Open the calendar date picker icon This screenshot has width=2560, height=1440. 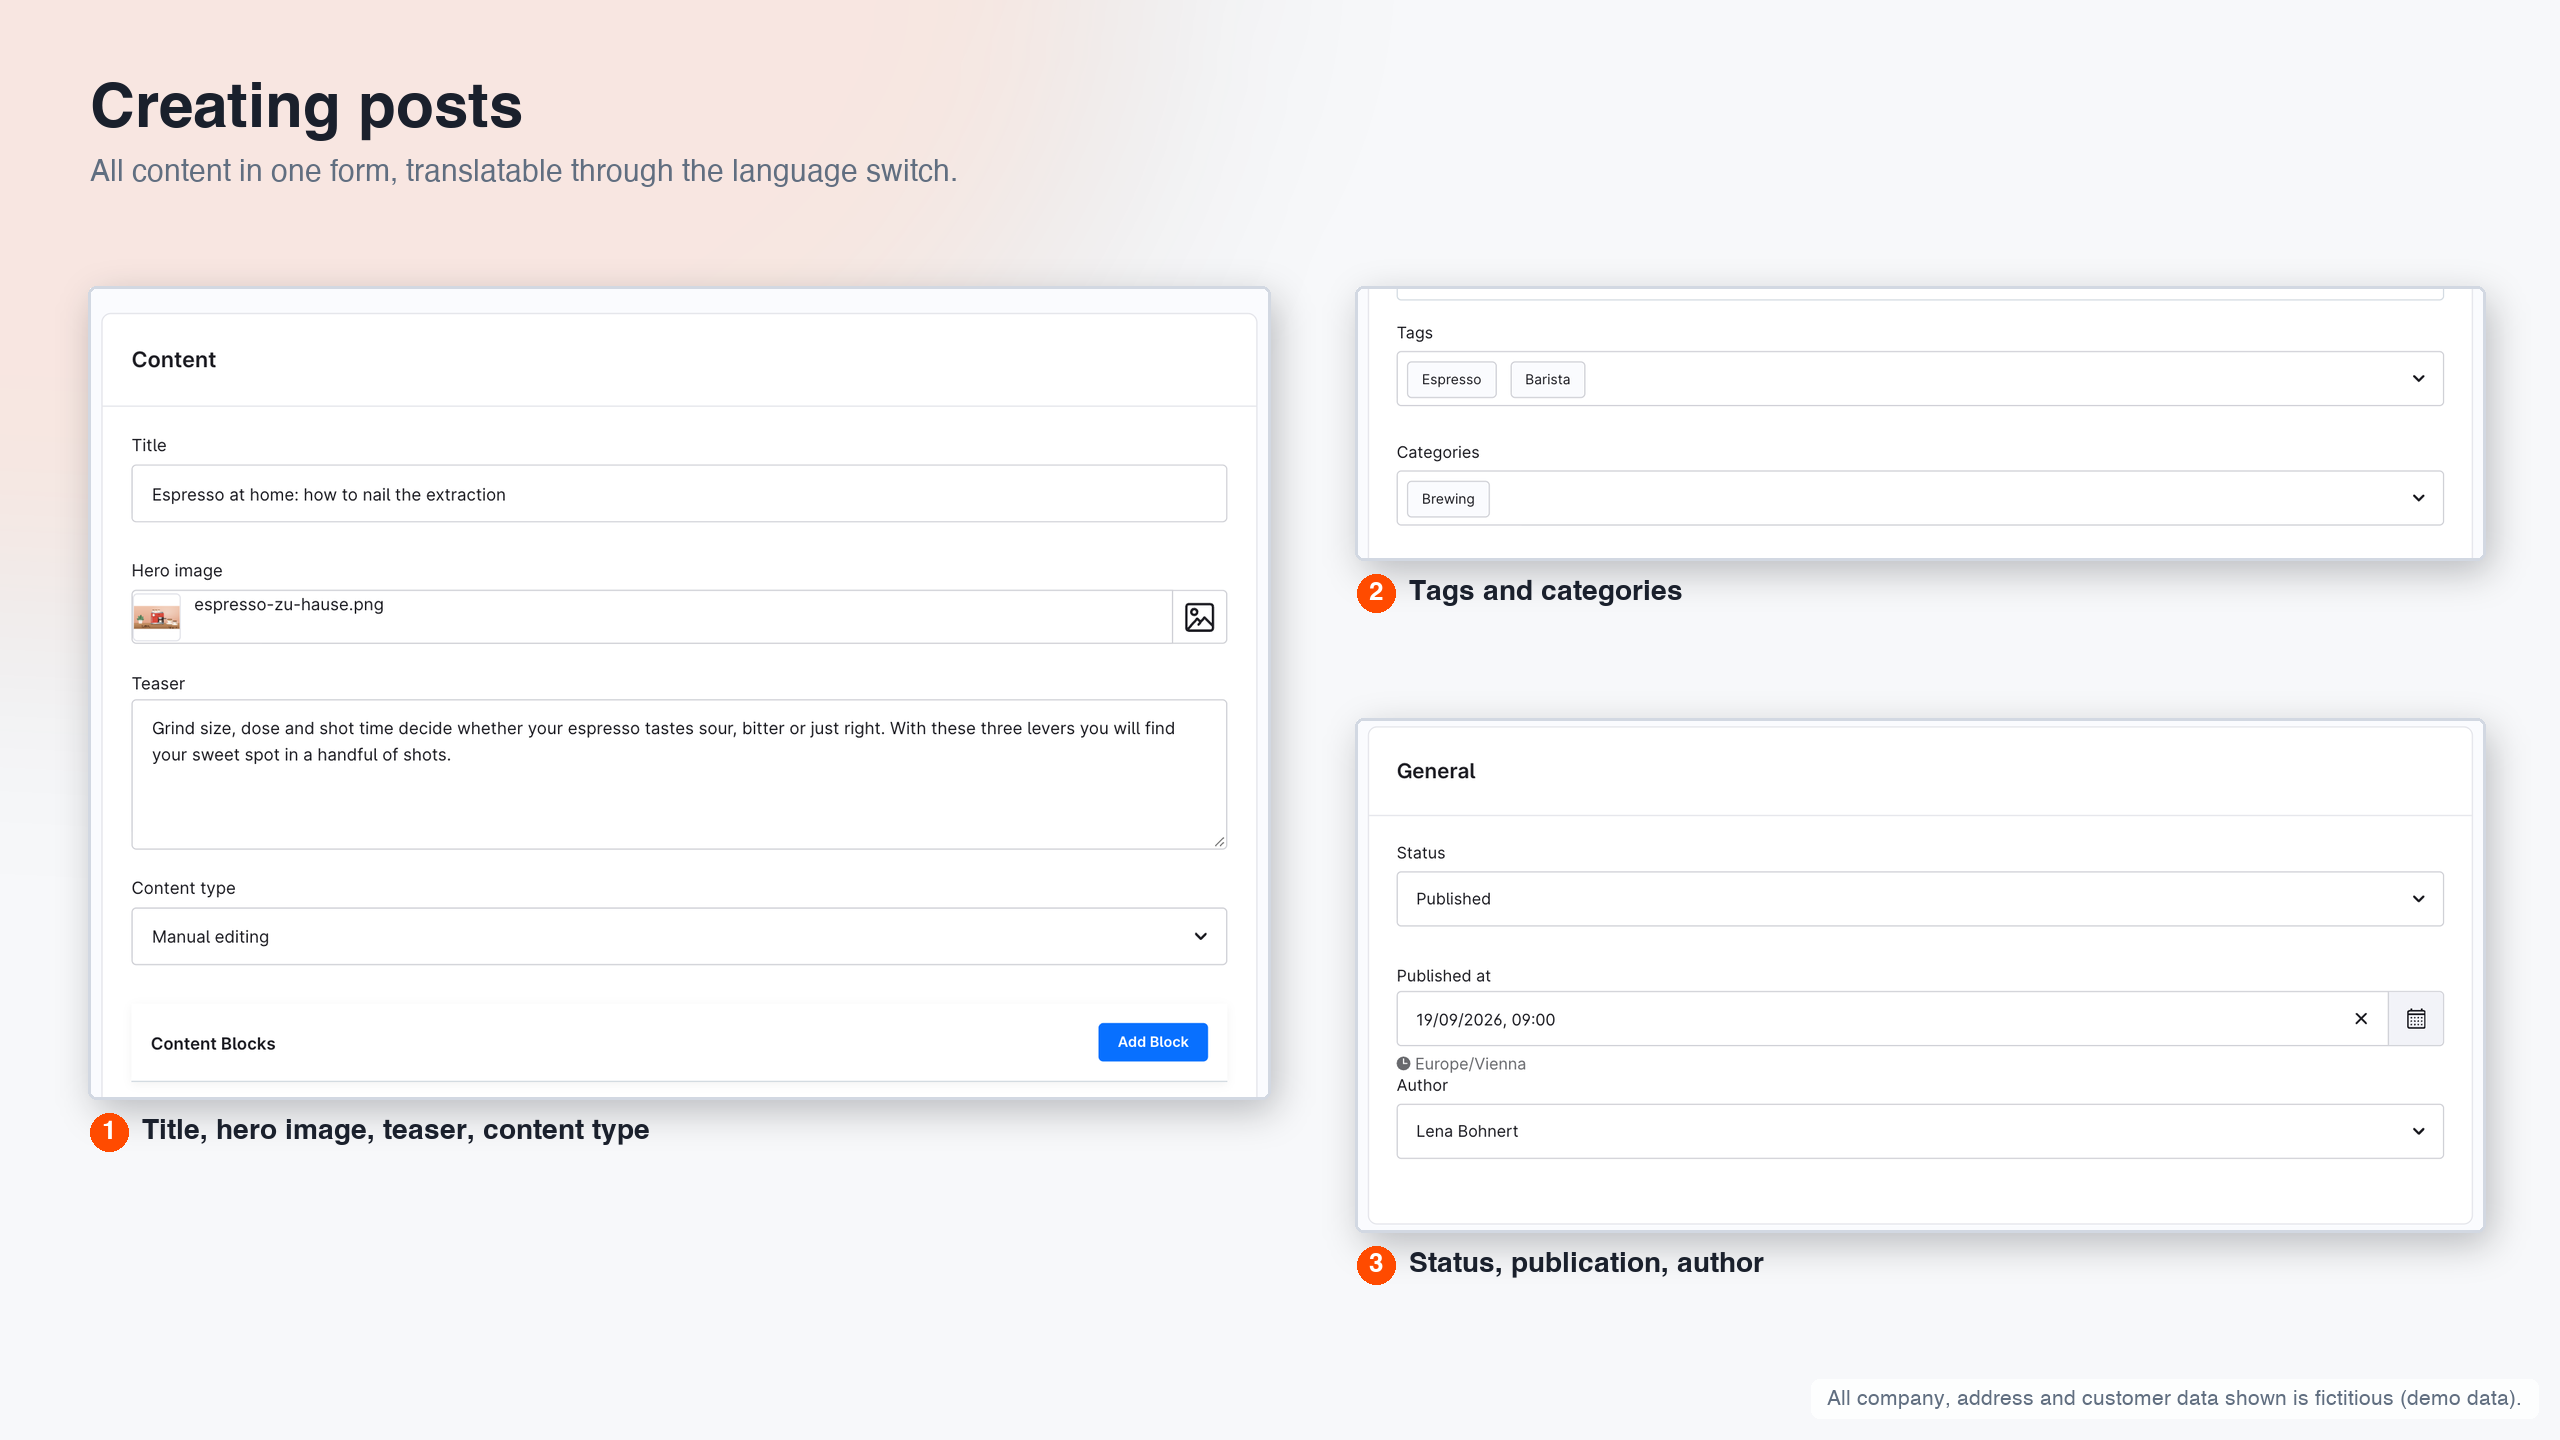(x=2416, y=1019)
